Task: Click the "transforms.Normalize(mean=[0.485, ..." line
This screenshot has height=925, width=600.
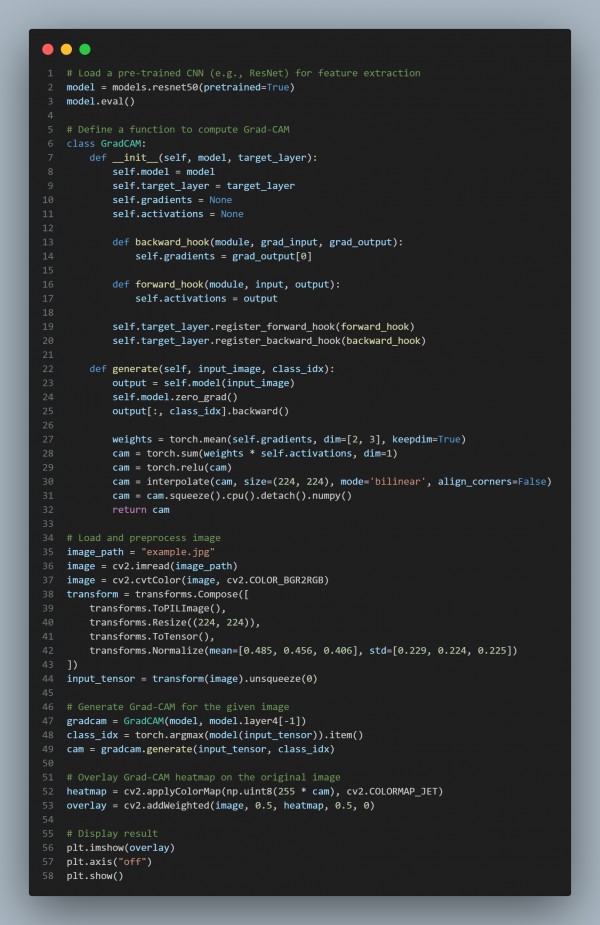Action: click(x=303, y=651)
